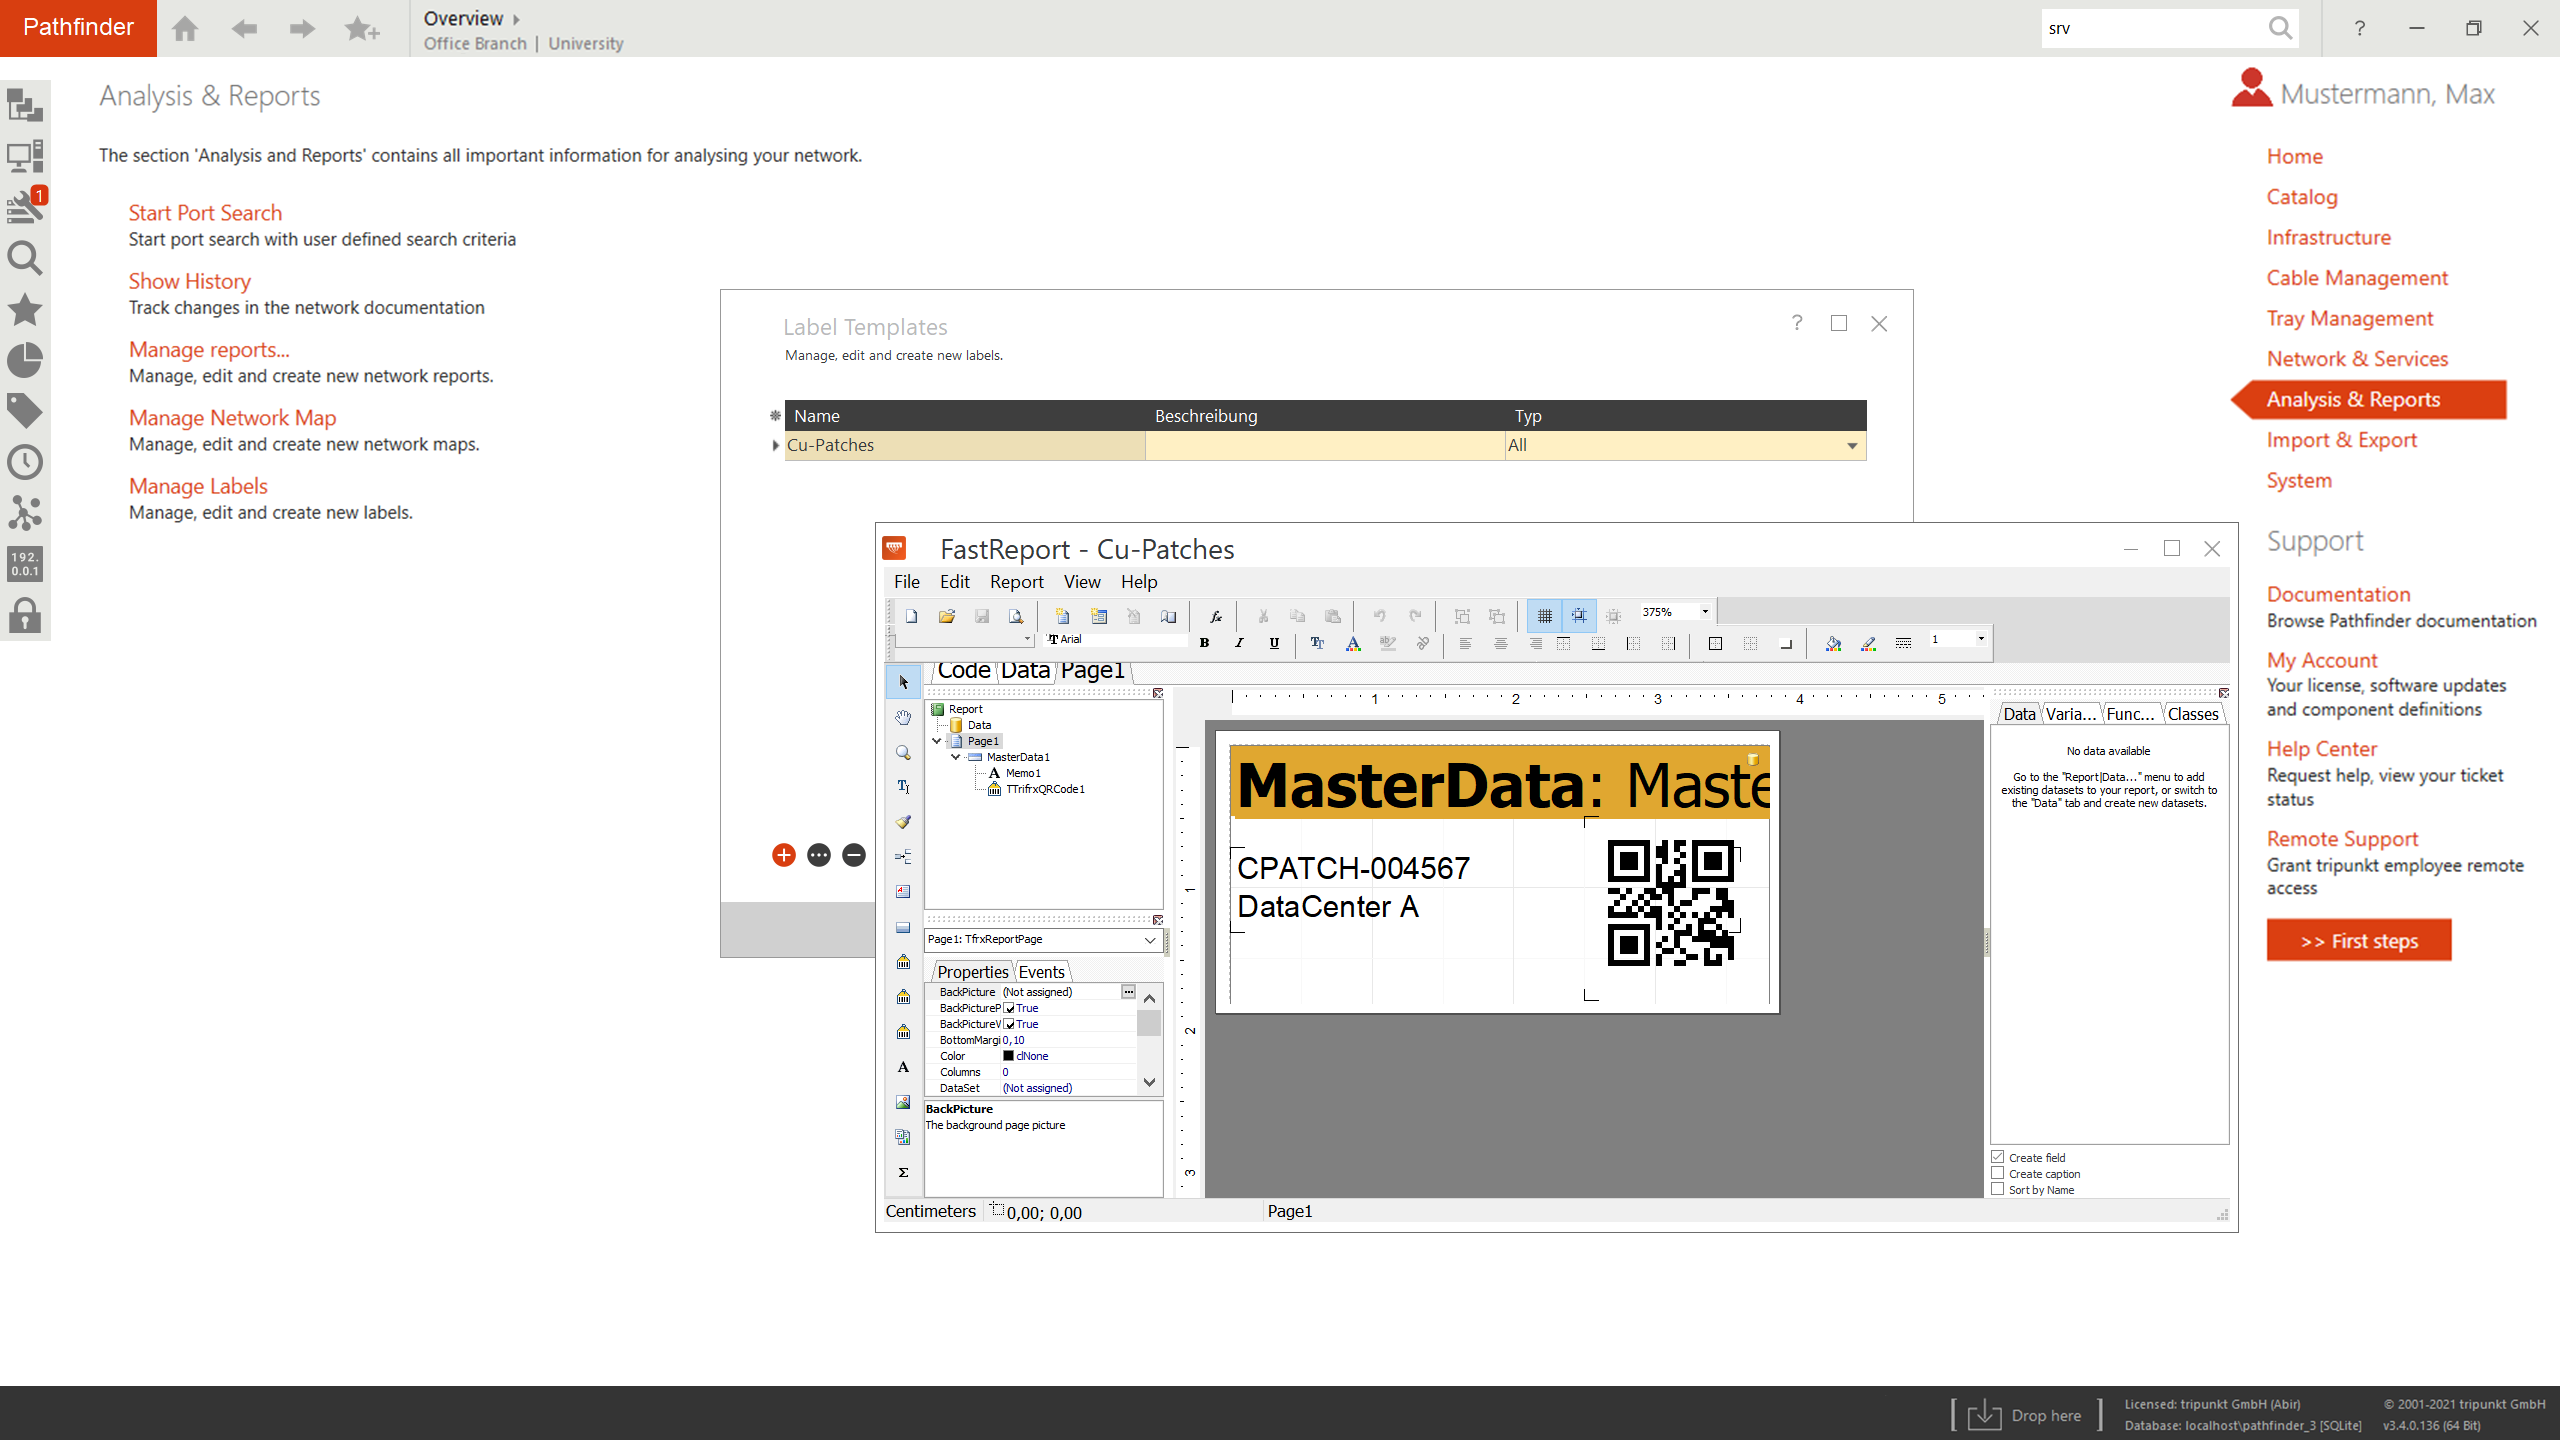Open the Report menu in FastReport
This screenshot has width=2560, height=1440.
point(1016,581)
